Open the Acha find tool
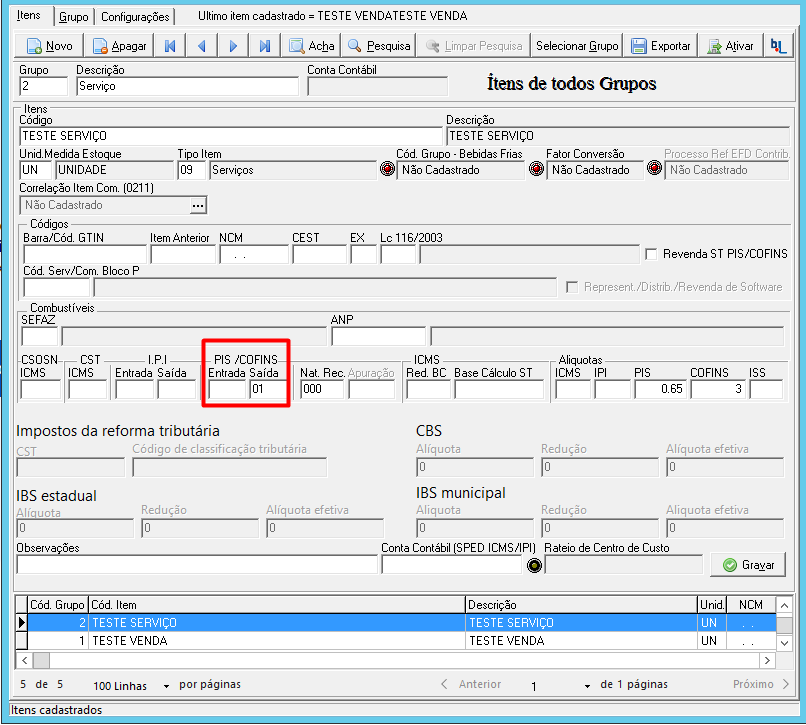The height and width of the screenshot is (725, 806). [x=311, y=46]
